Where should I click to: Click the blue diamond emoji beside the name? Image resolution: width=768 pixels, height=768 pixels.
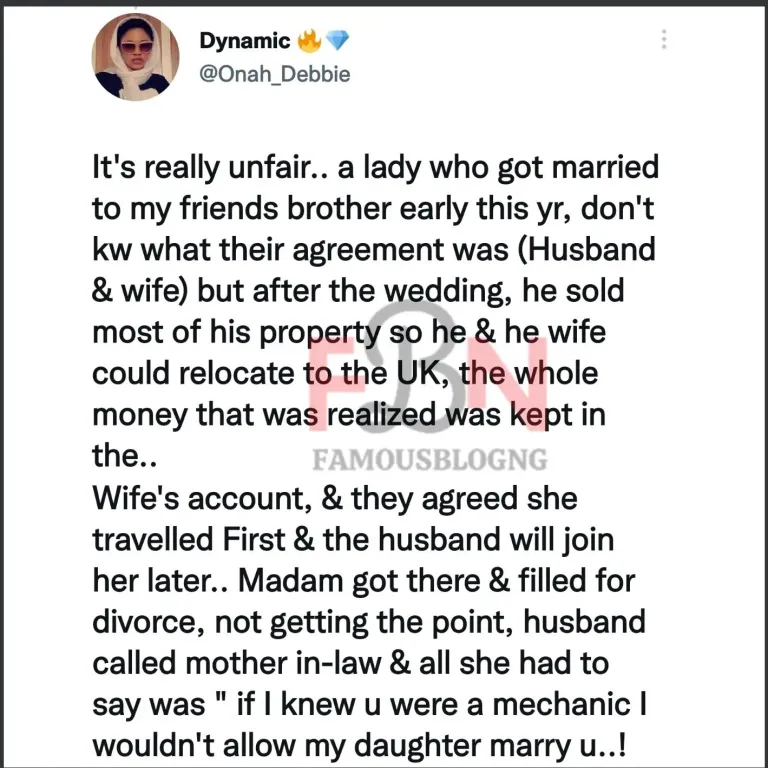coord(337,41)
